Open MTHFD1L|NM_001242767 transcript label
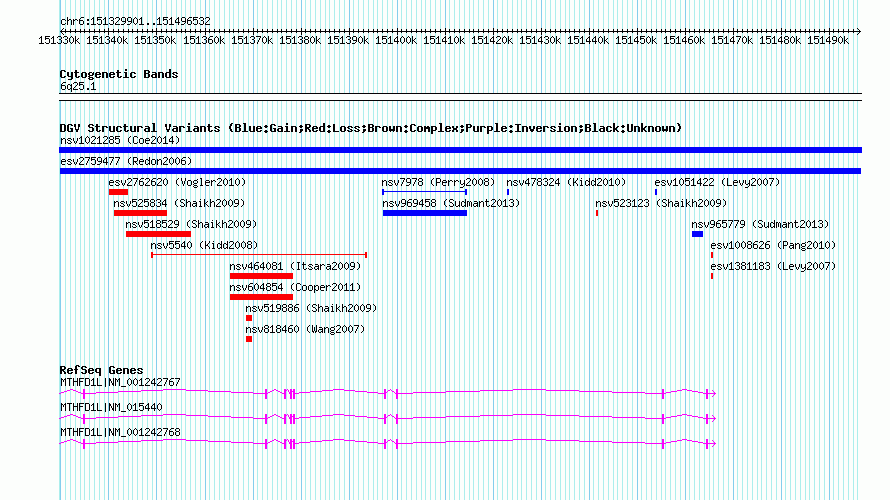Image resolution: width=890 pixels, height=500 pixels. (120, 382)
